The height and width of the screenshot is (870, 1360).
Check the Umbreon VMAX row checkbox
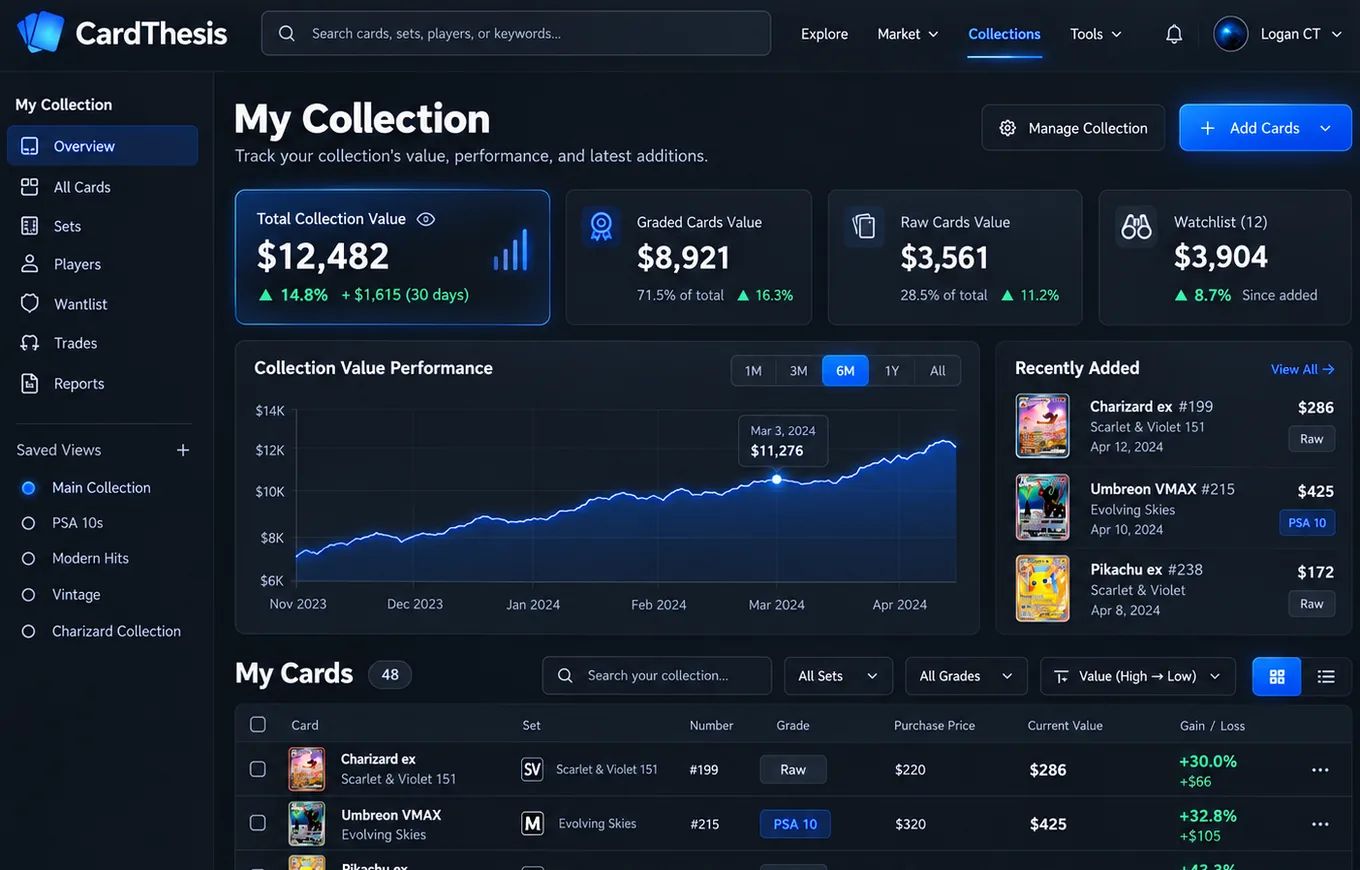coord(258,823)
